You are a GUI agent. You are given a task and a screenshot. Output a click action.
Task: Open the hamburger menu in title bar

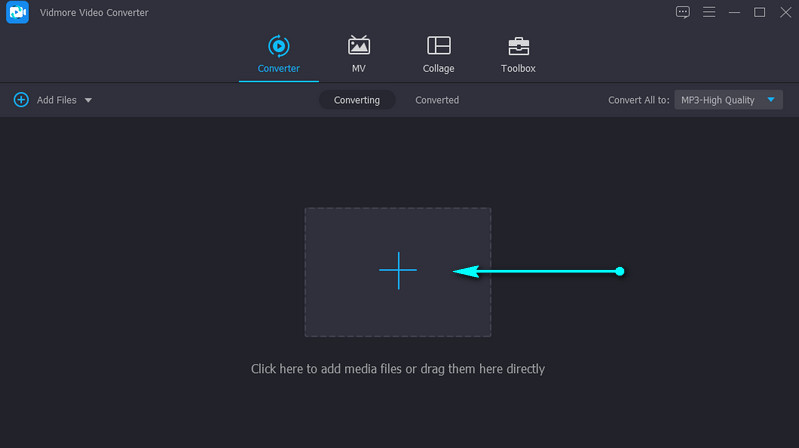709,12
